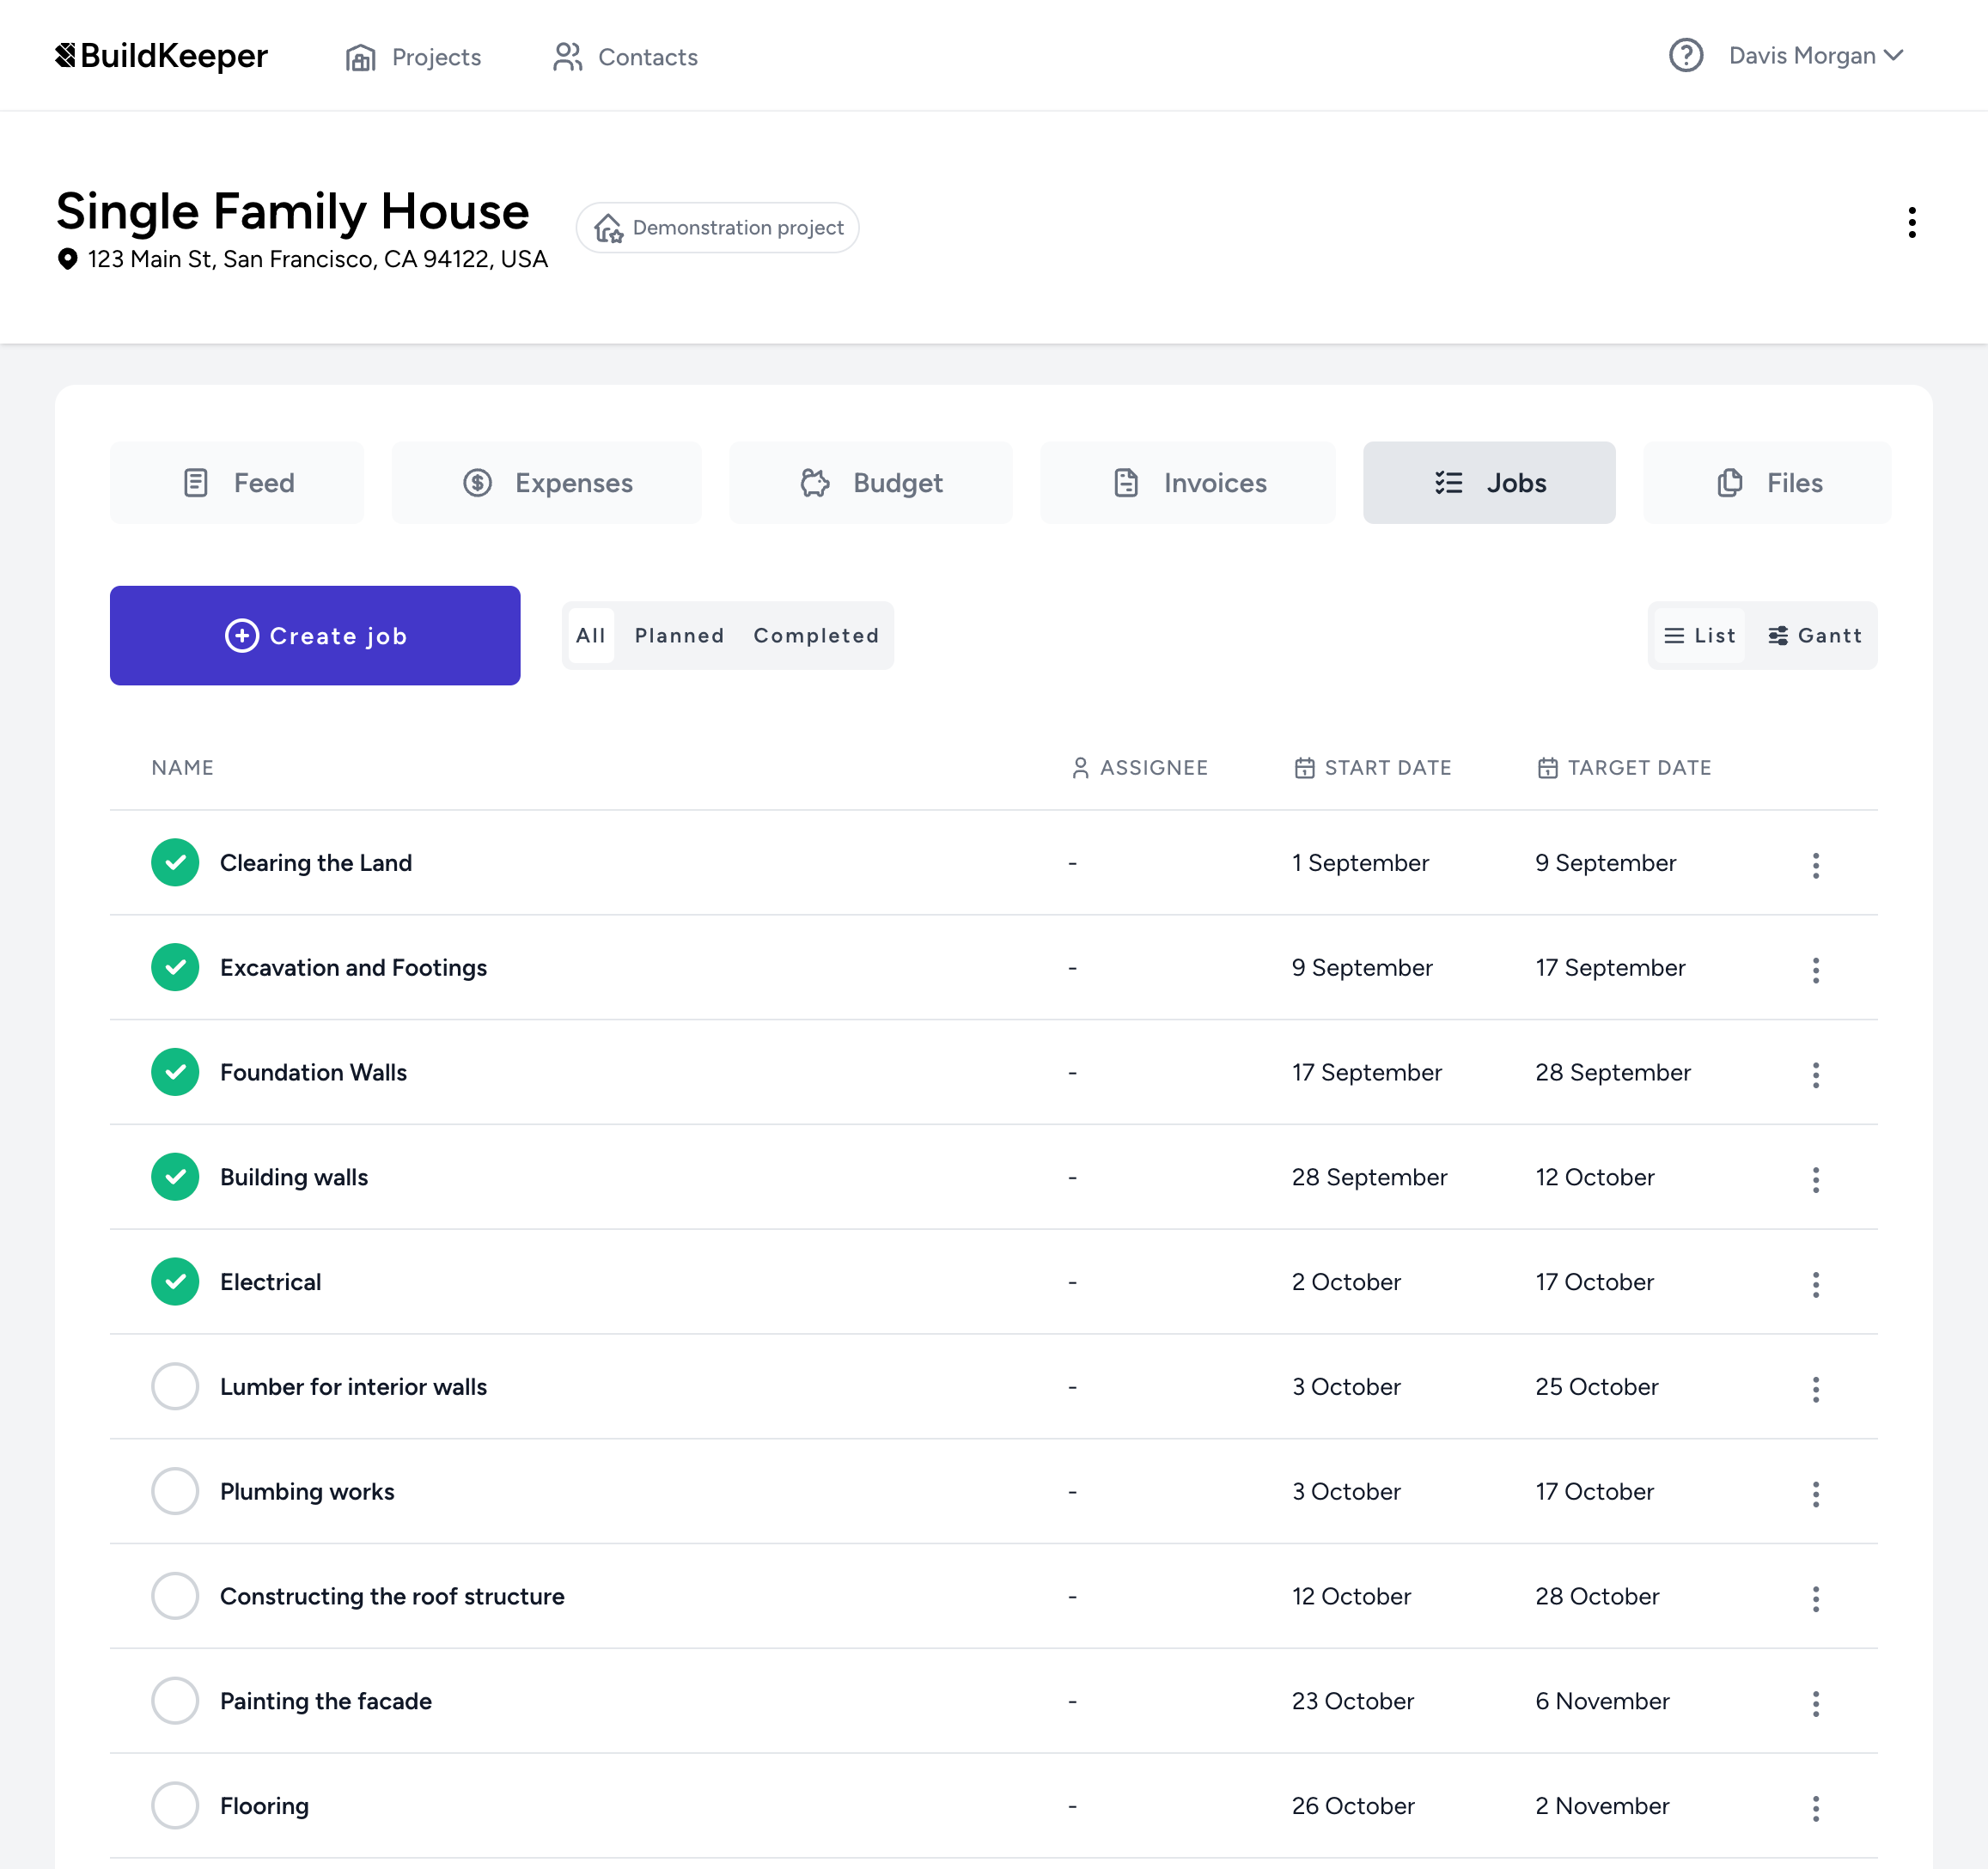Click the help question mark icon
The width and height of the screenshot is (1988, 1869).
(1686, 56)
